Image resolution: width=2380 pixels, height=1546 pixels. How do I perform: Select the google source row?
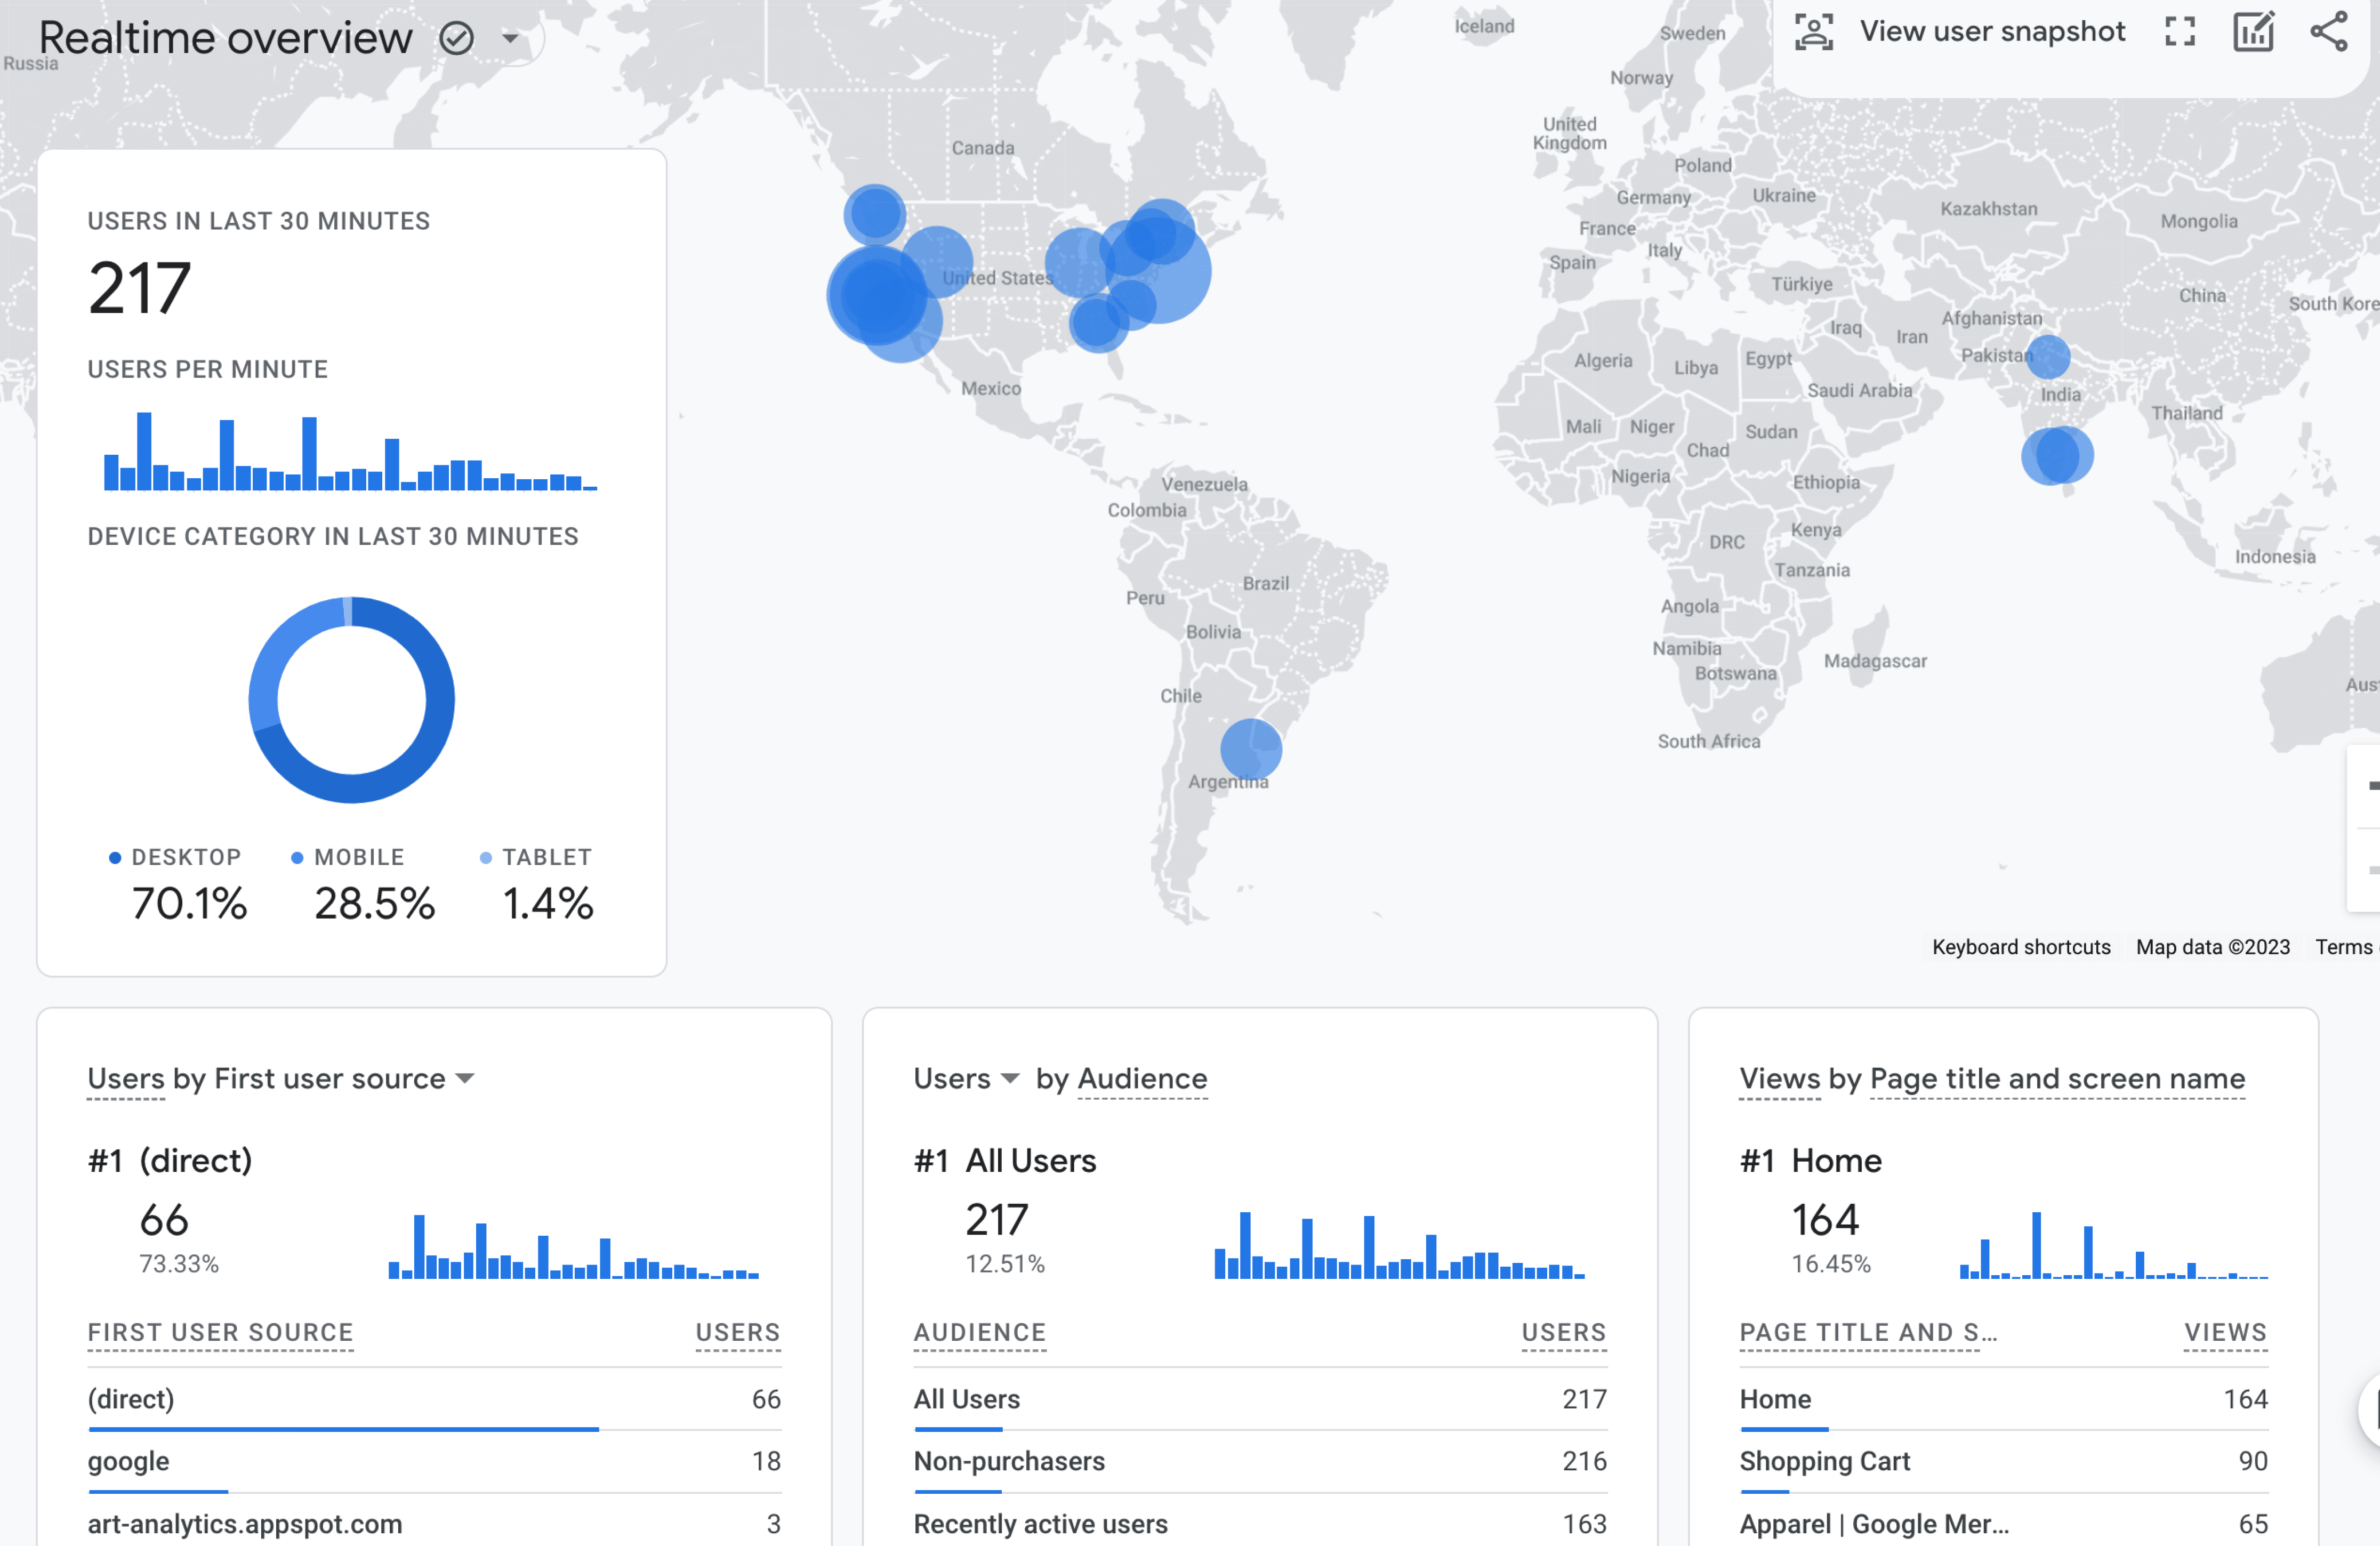[128, 1461]
